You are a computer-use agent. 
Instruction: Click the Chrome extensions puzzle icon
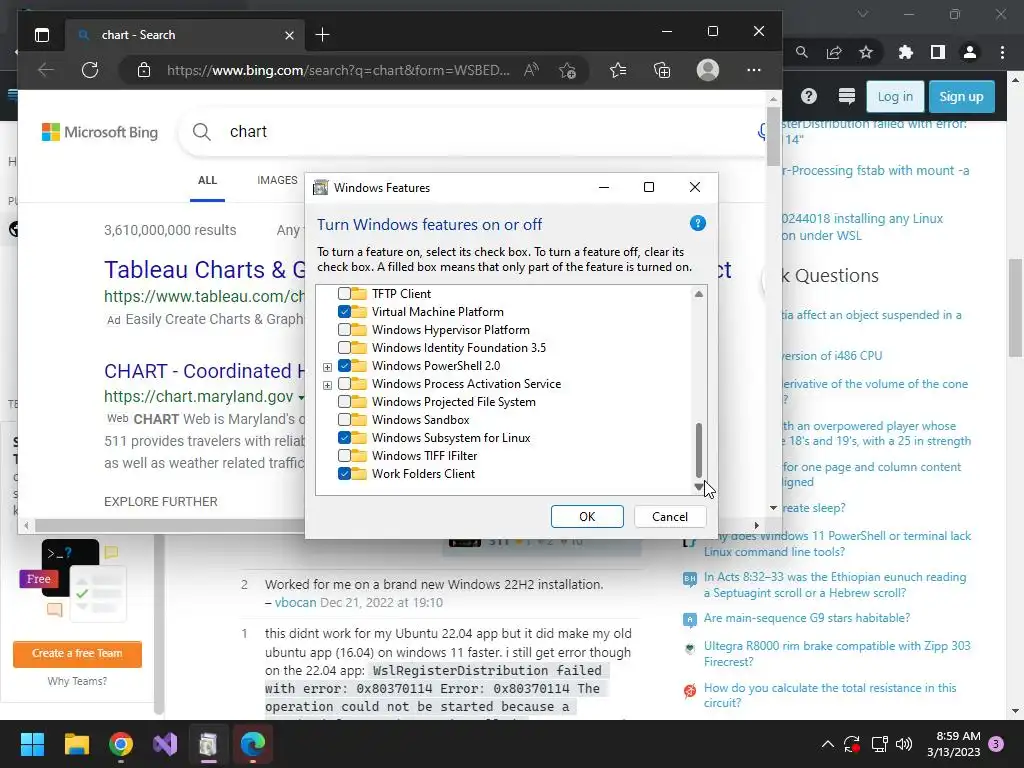coord(906,52)
